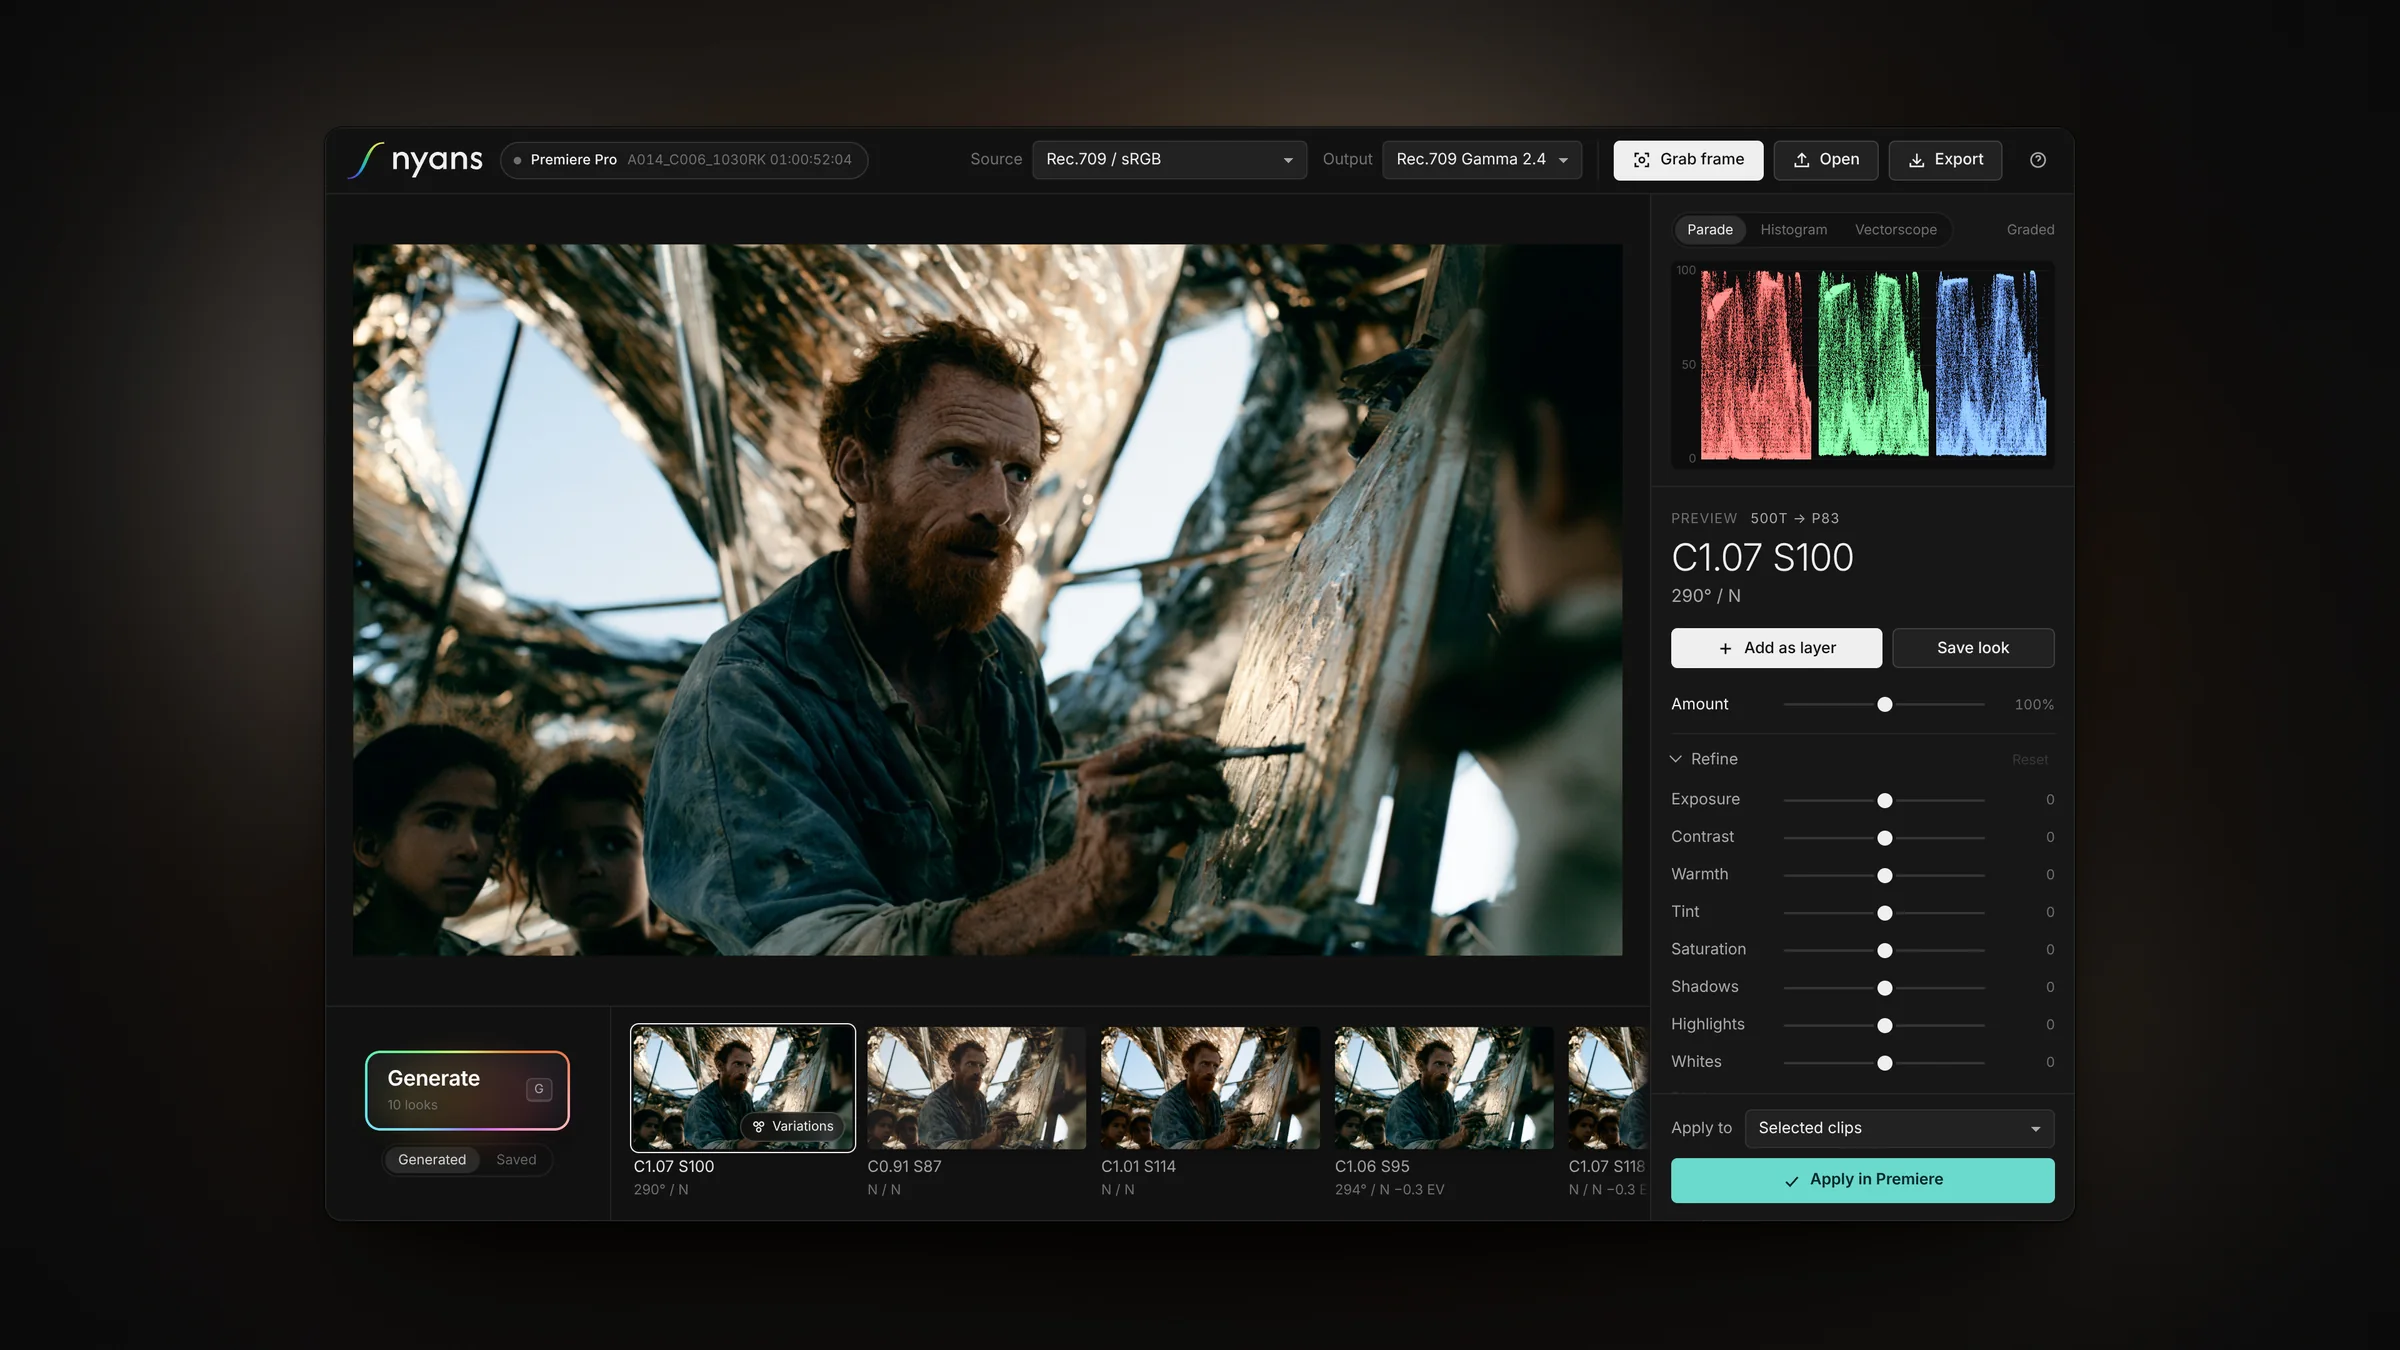Select the C1.06 S95 look thumbnail

[x=1444, y=1088]
